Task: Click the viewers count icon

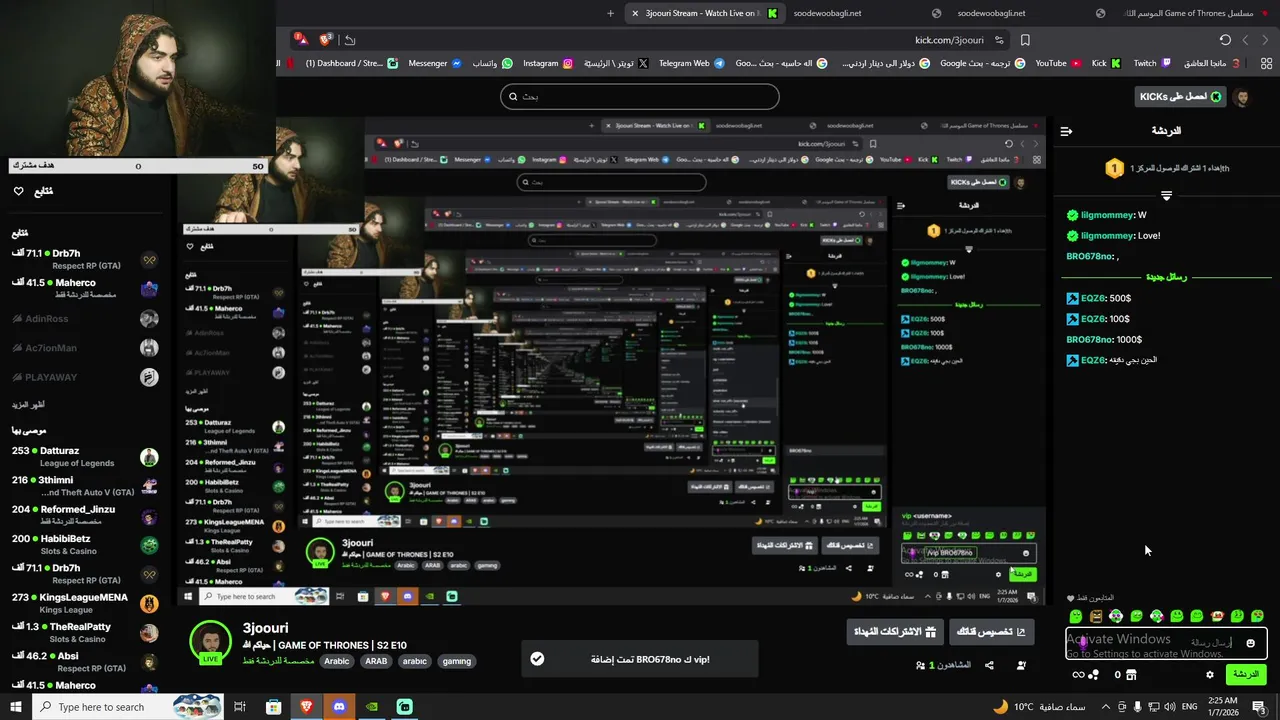Action: 921,665
